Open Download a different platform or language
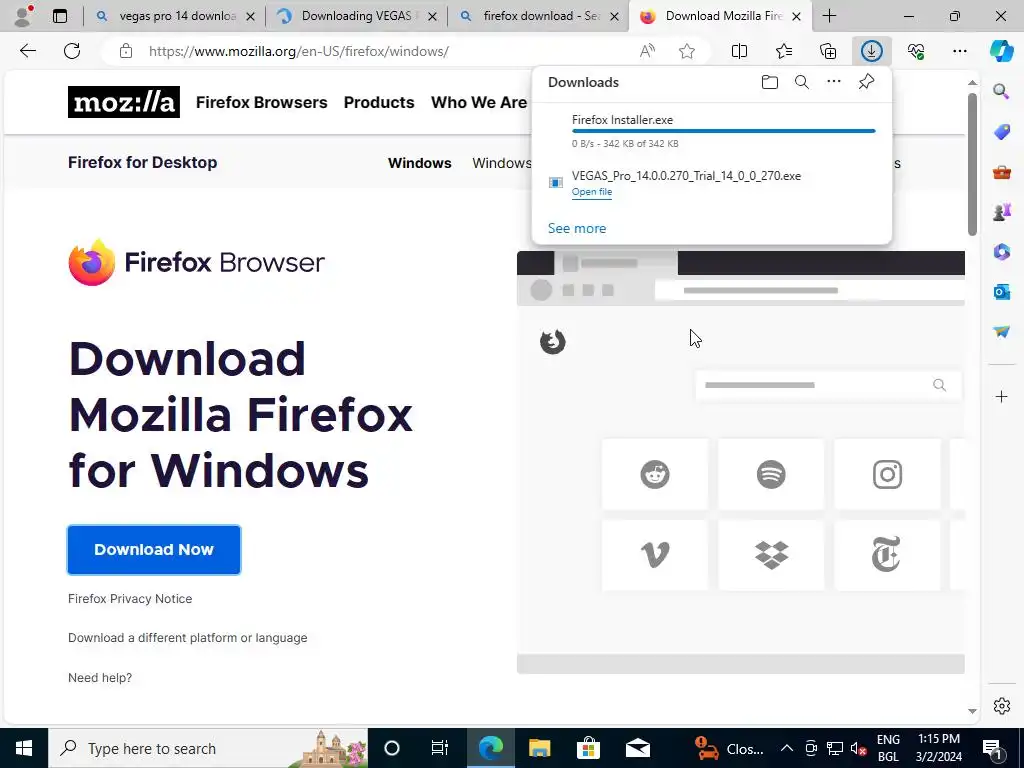This screenshot has width=1024, height=768. (187, 638)
